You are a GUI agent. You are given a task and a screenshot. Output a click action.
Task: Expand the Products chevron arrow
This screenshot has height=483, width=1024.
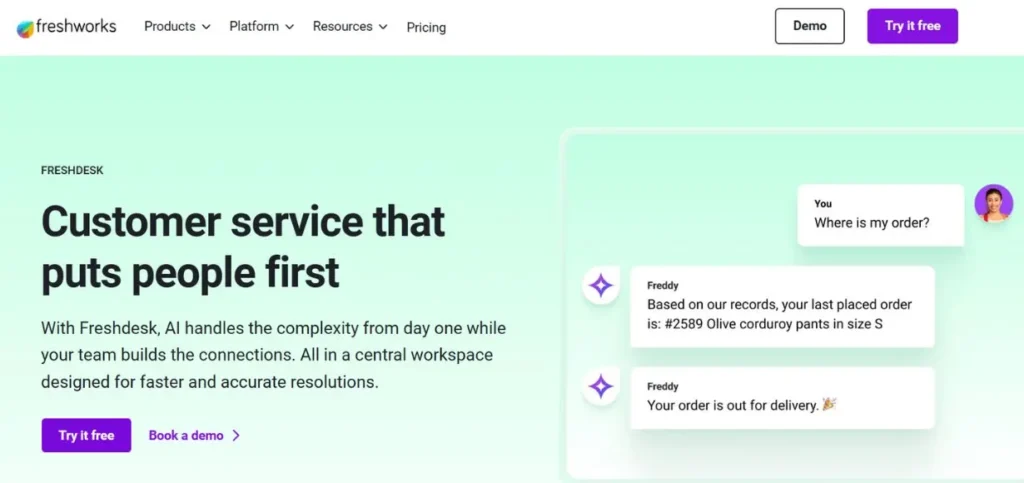coord(206,27)
